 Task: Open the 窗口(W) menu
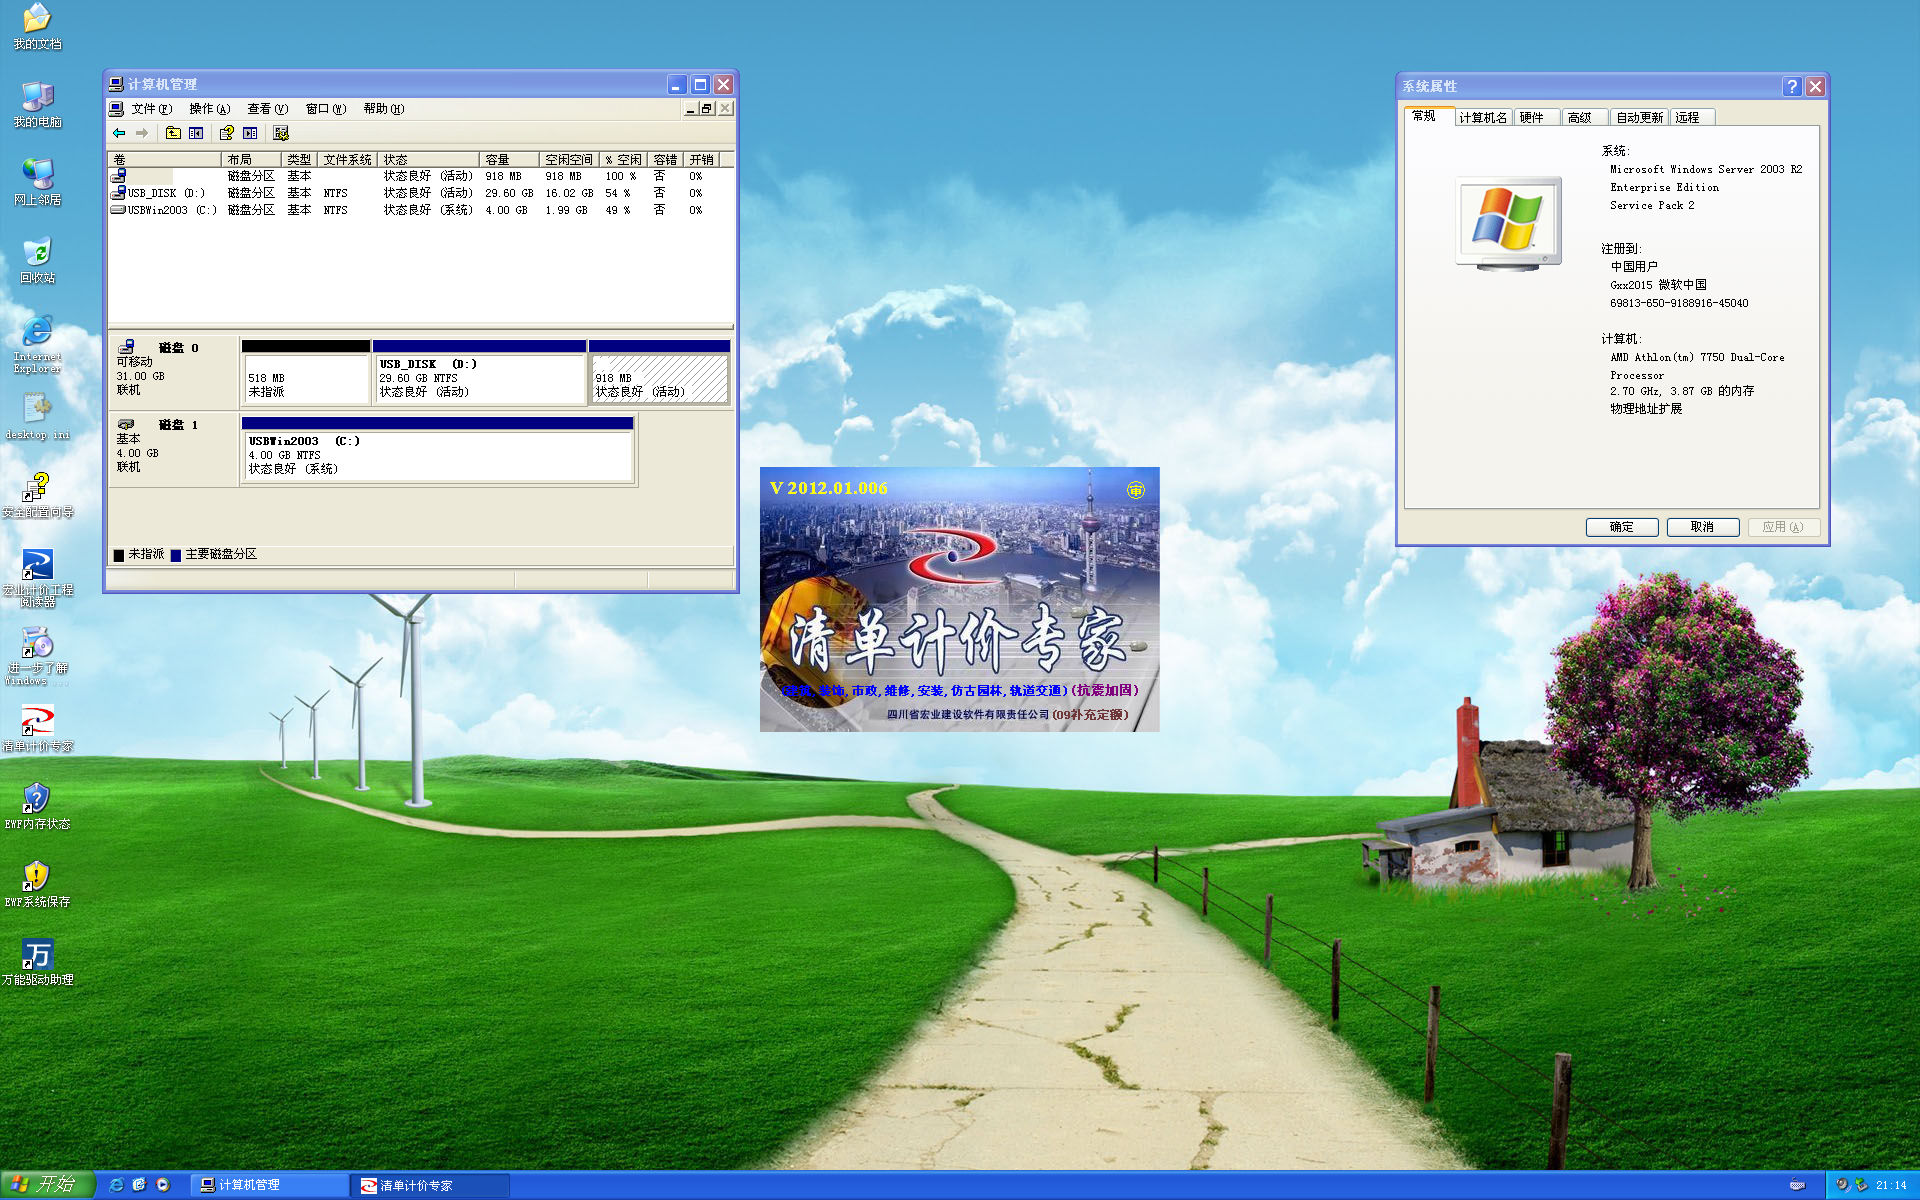325,109
